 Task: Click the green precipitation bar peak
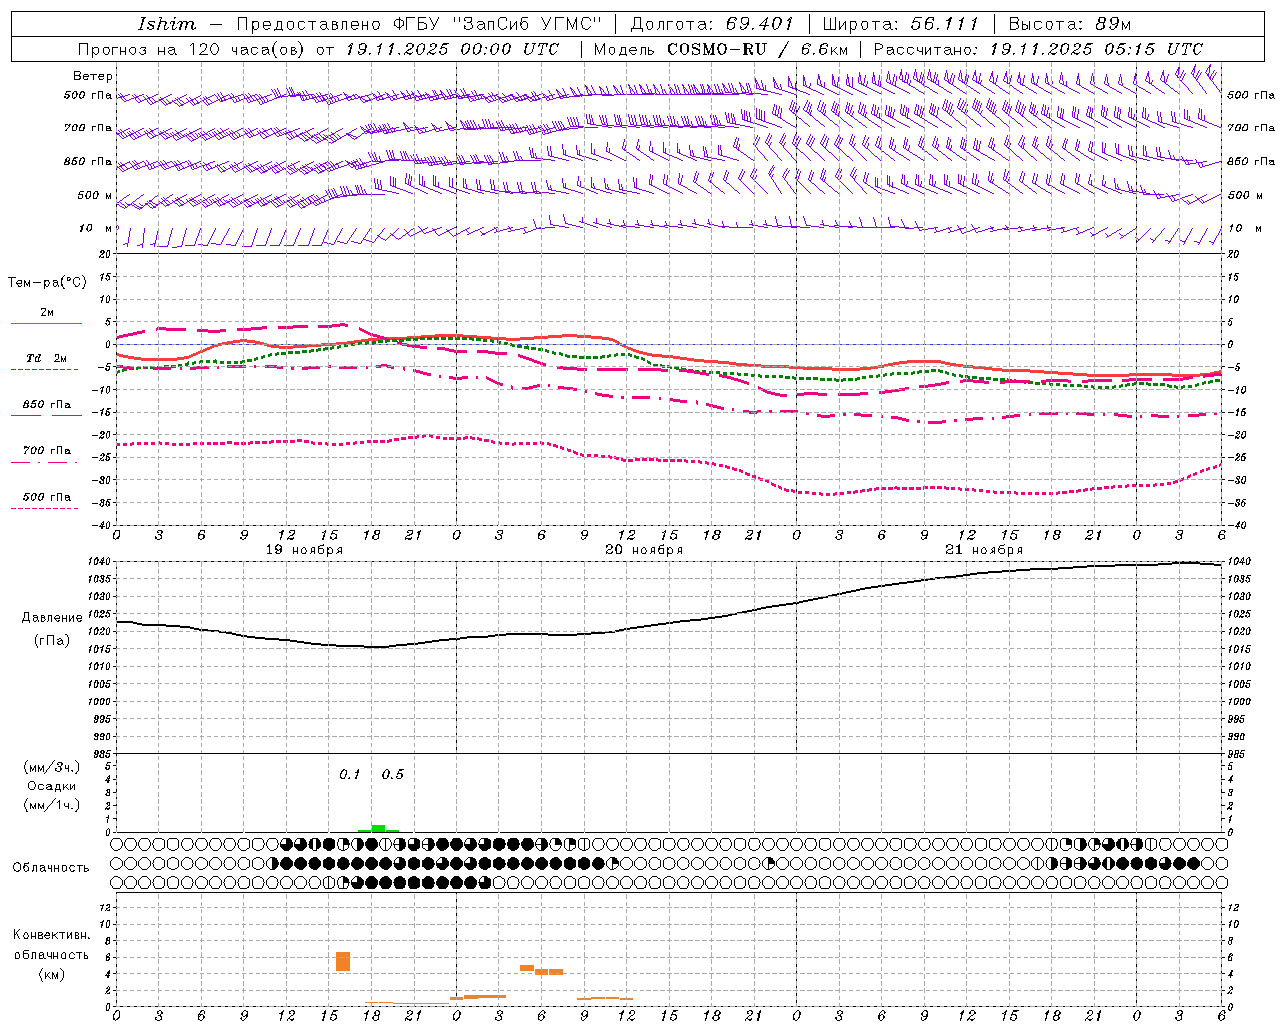378,828
